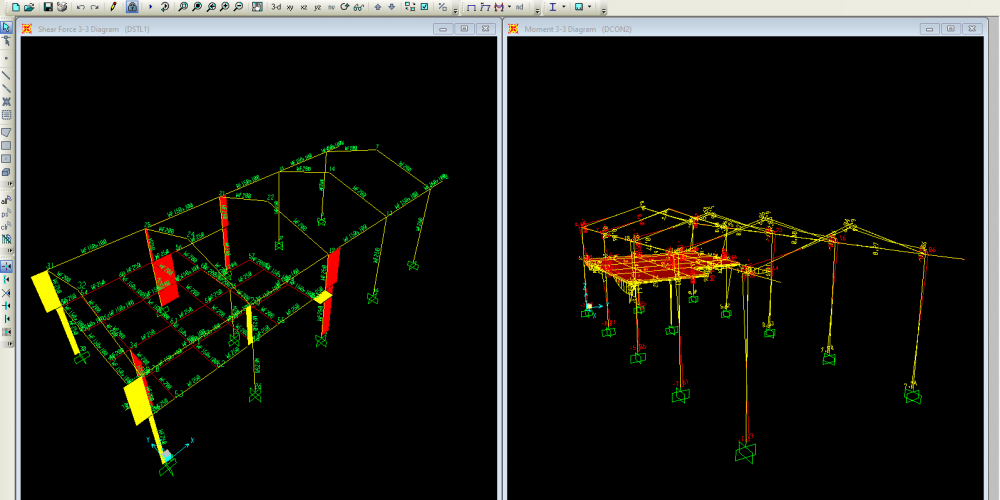Screen dimensions: 1000x500
Task: Click the New Model icon
Action: pyautogui.click(x=15, y=6)
